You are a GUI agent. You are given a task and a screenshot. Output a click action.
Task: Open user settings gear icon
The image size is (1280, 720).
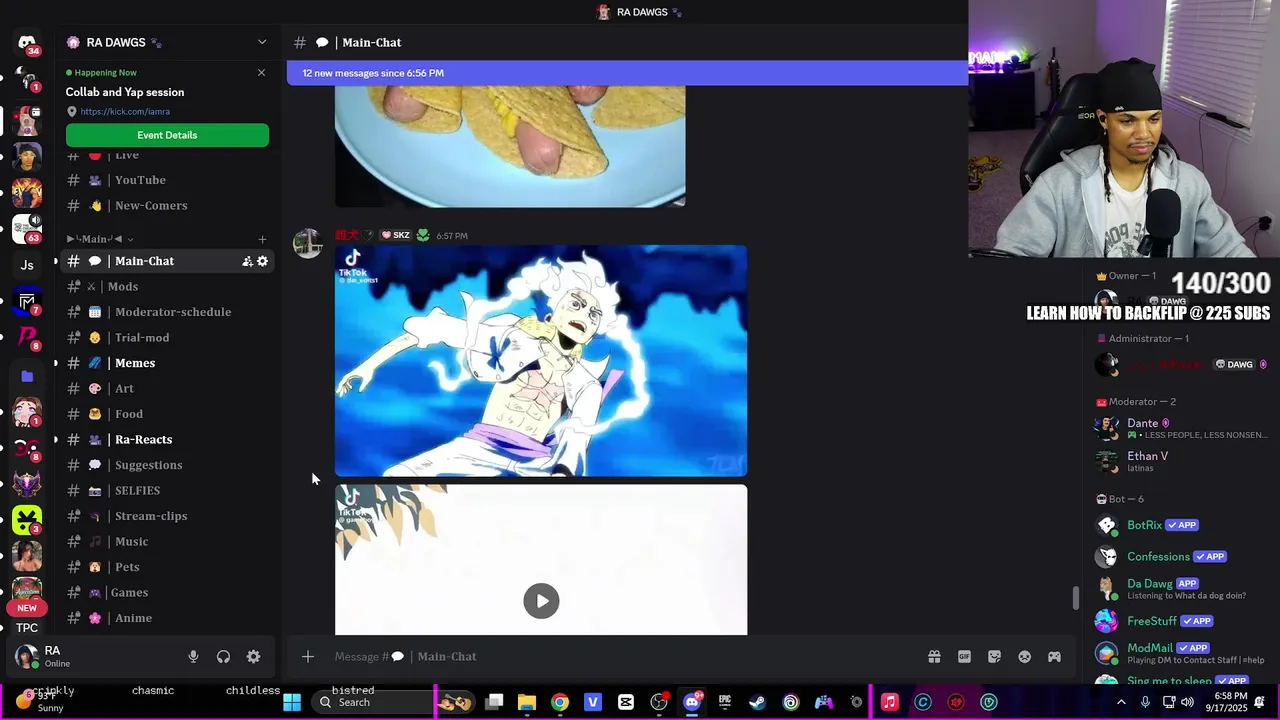point(253,657)
